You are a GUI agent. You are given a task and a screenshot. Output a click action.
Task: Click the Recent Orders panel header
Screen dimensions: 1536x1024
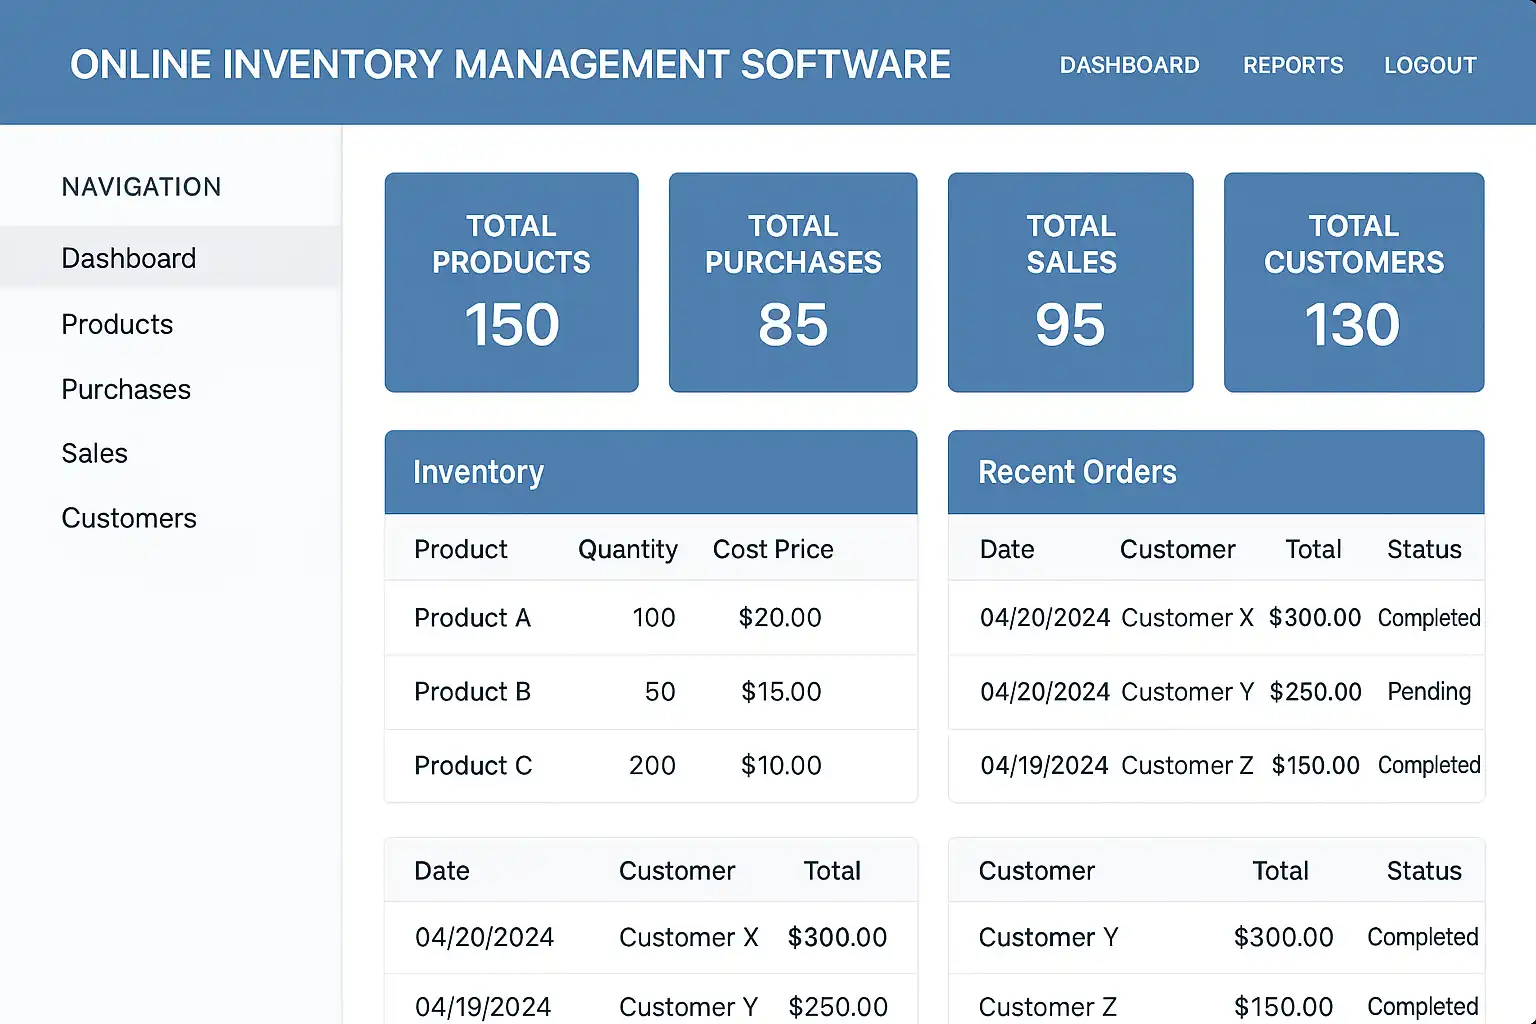(x=1215, y=472)
